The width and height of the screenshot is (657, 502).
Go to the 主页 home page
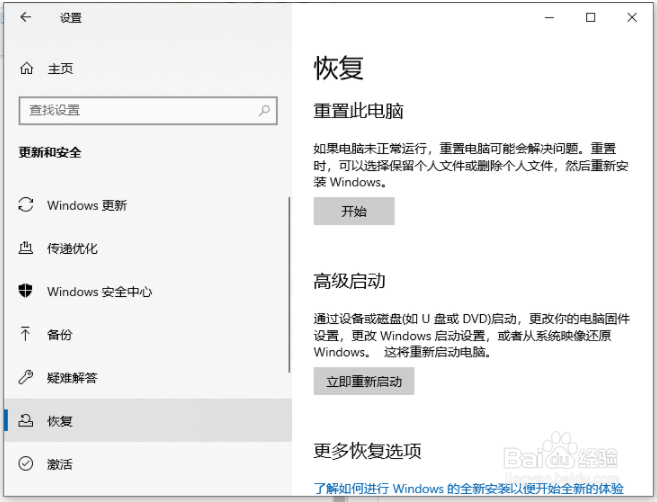click(x=148, y=68)
